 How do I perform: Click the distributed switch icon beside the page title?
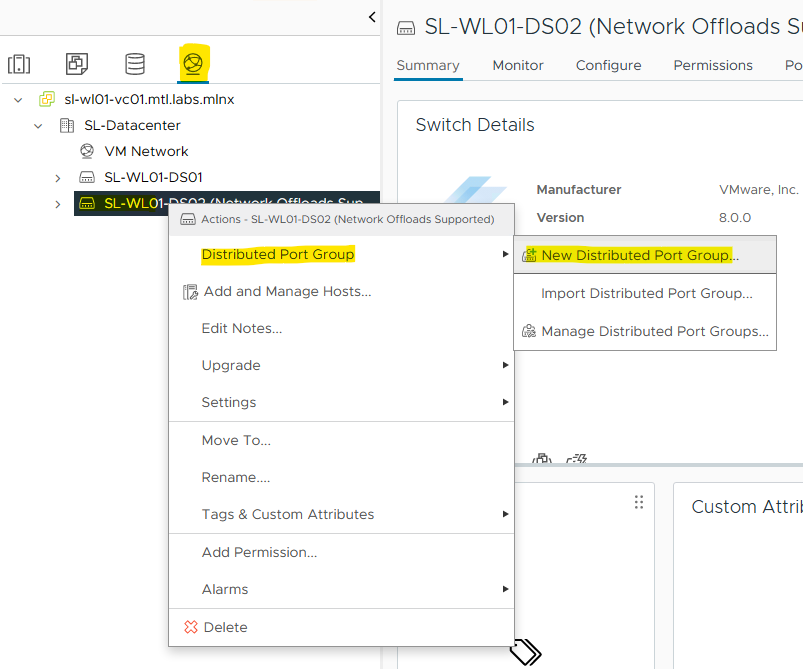406,28
